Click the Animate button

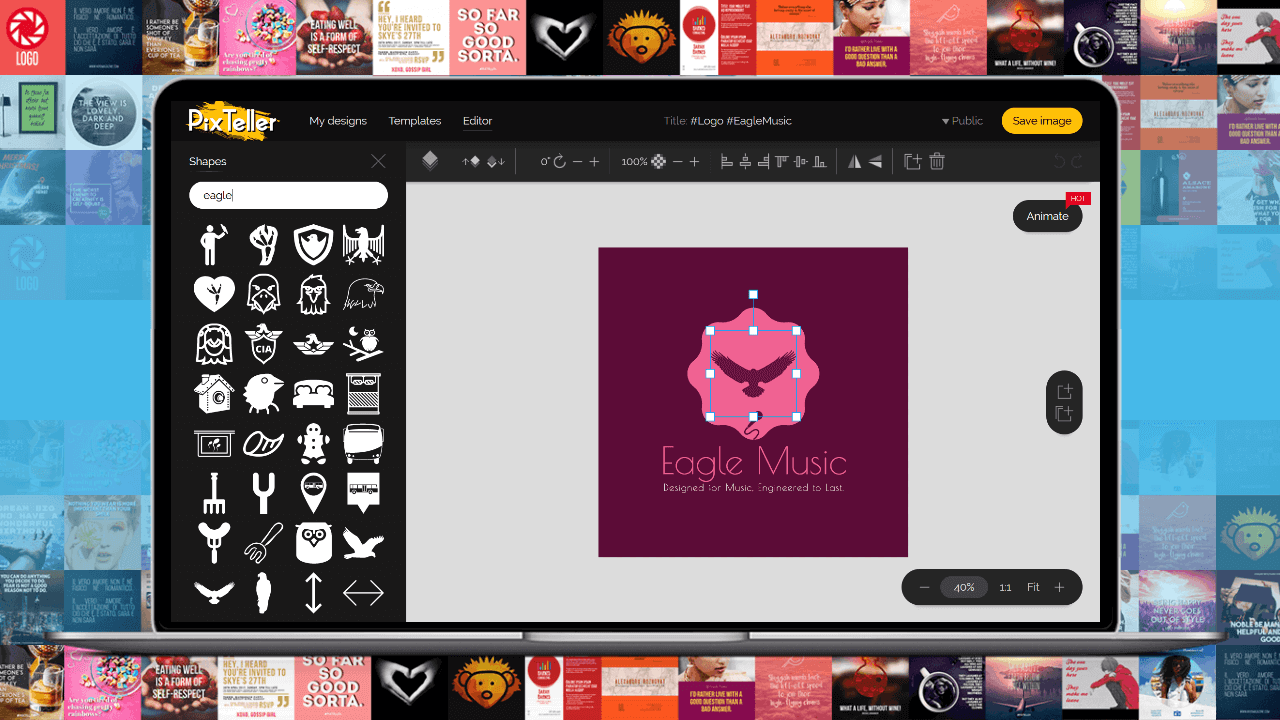(x=1047, y=216)
